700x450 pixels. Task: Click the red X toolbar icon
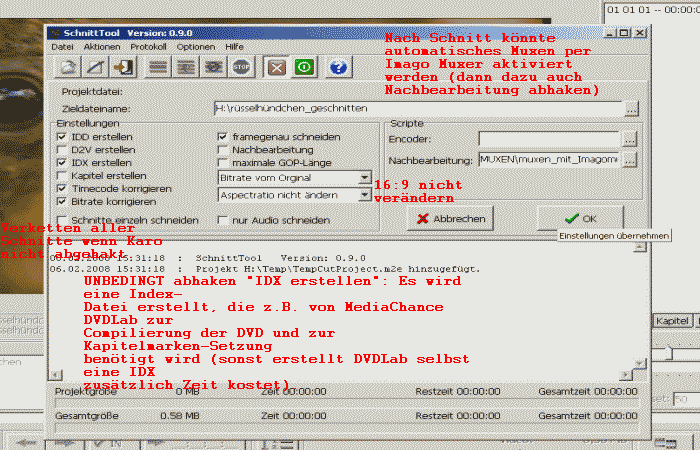[276, 68]
